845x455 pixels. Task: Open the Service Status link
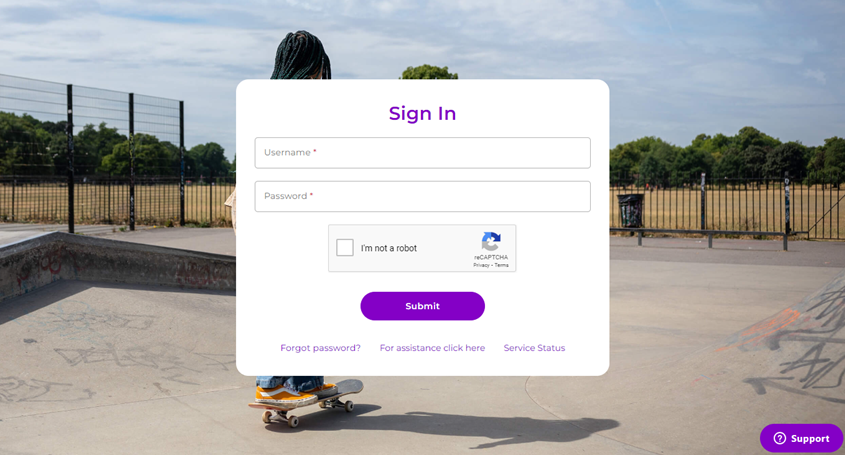click(534, 348)
